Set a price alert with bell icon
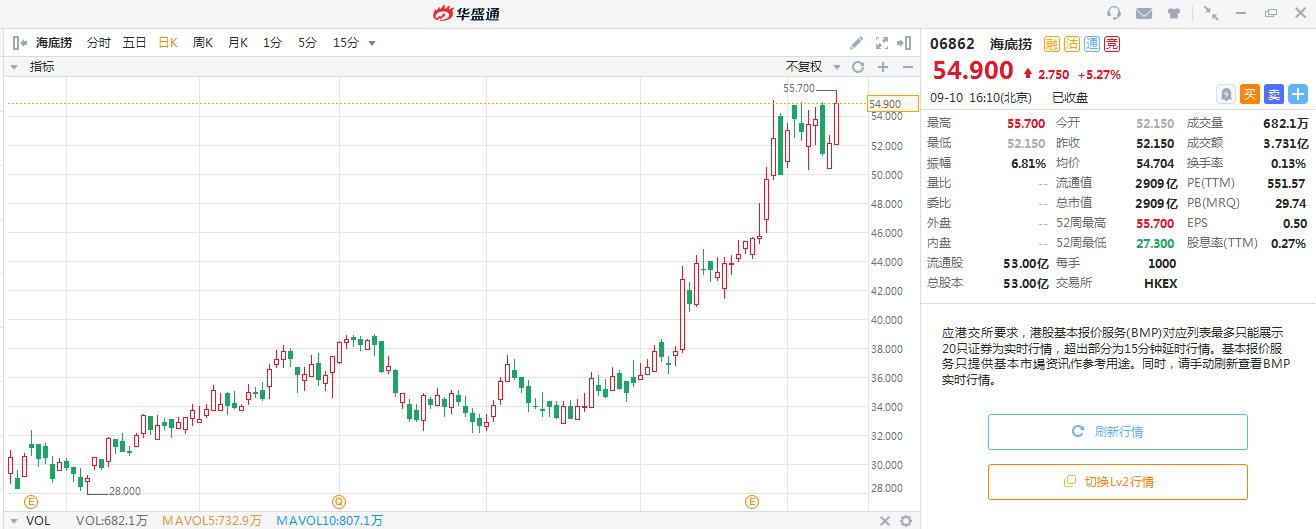This screenshot has height=529, width=1316. click(x=1226, y=94)
